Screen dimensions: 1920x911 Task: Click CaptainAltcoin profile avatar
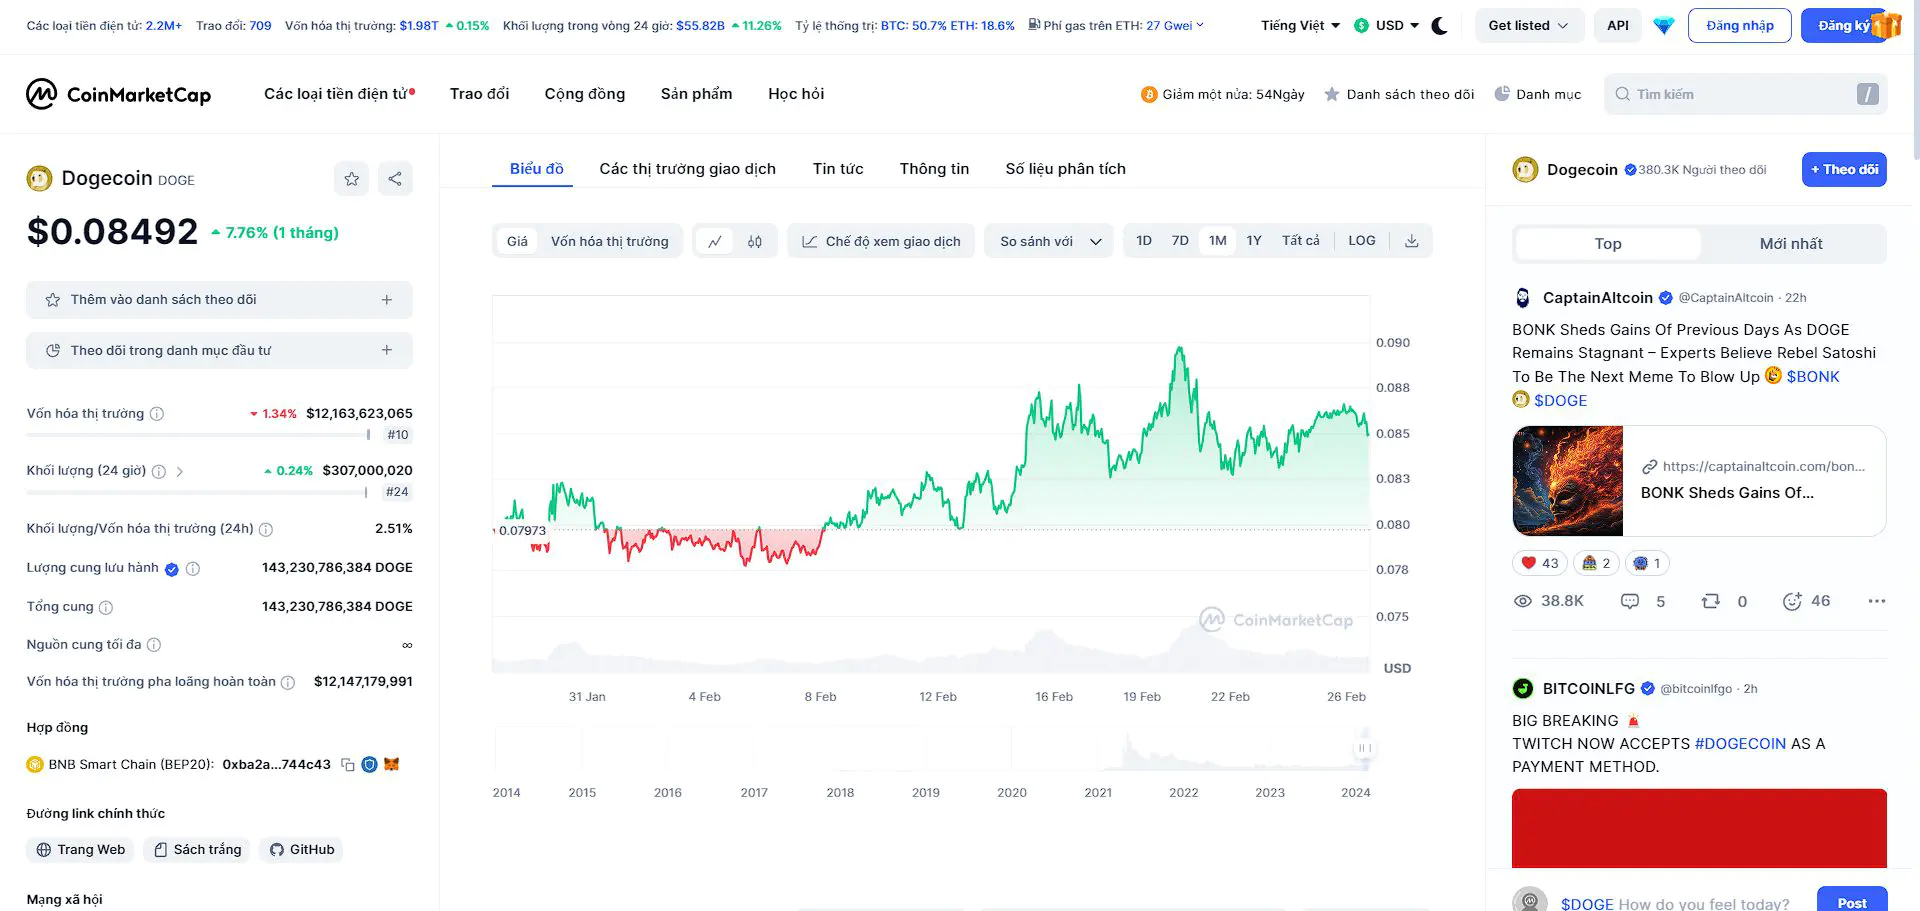point(1523,298)
